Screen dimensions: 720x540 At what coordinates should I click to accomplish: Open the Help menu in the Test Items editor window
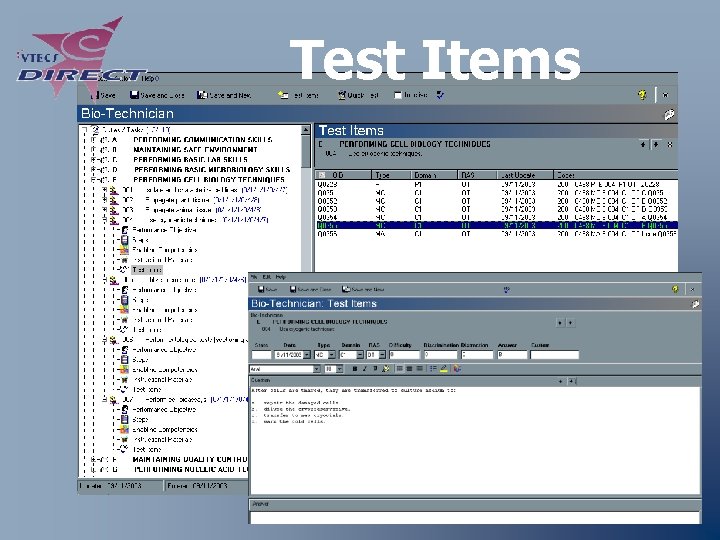281,277
